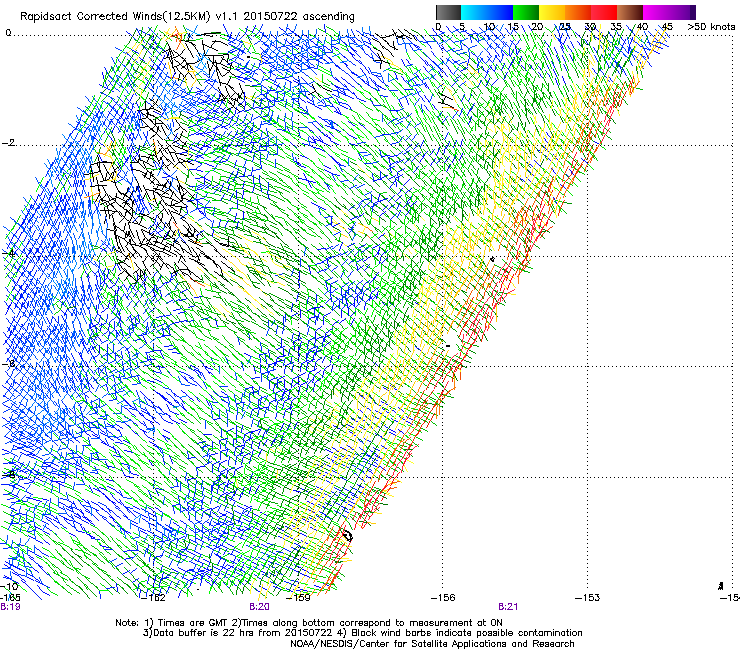Click the Rapidscat Corrected Winds title text

pyautogui.click(x=187, y=16)
